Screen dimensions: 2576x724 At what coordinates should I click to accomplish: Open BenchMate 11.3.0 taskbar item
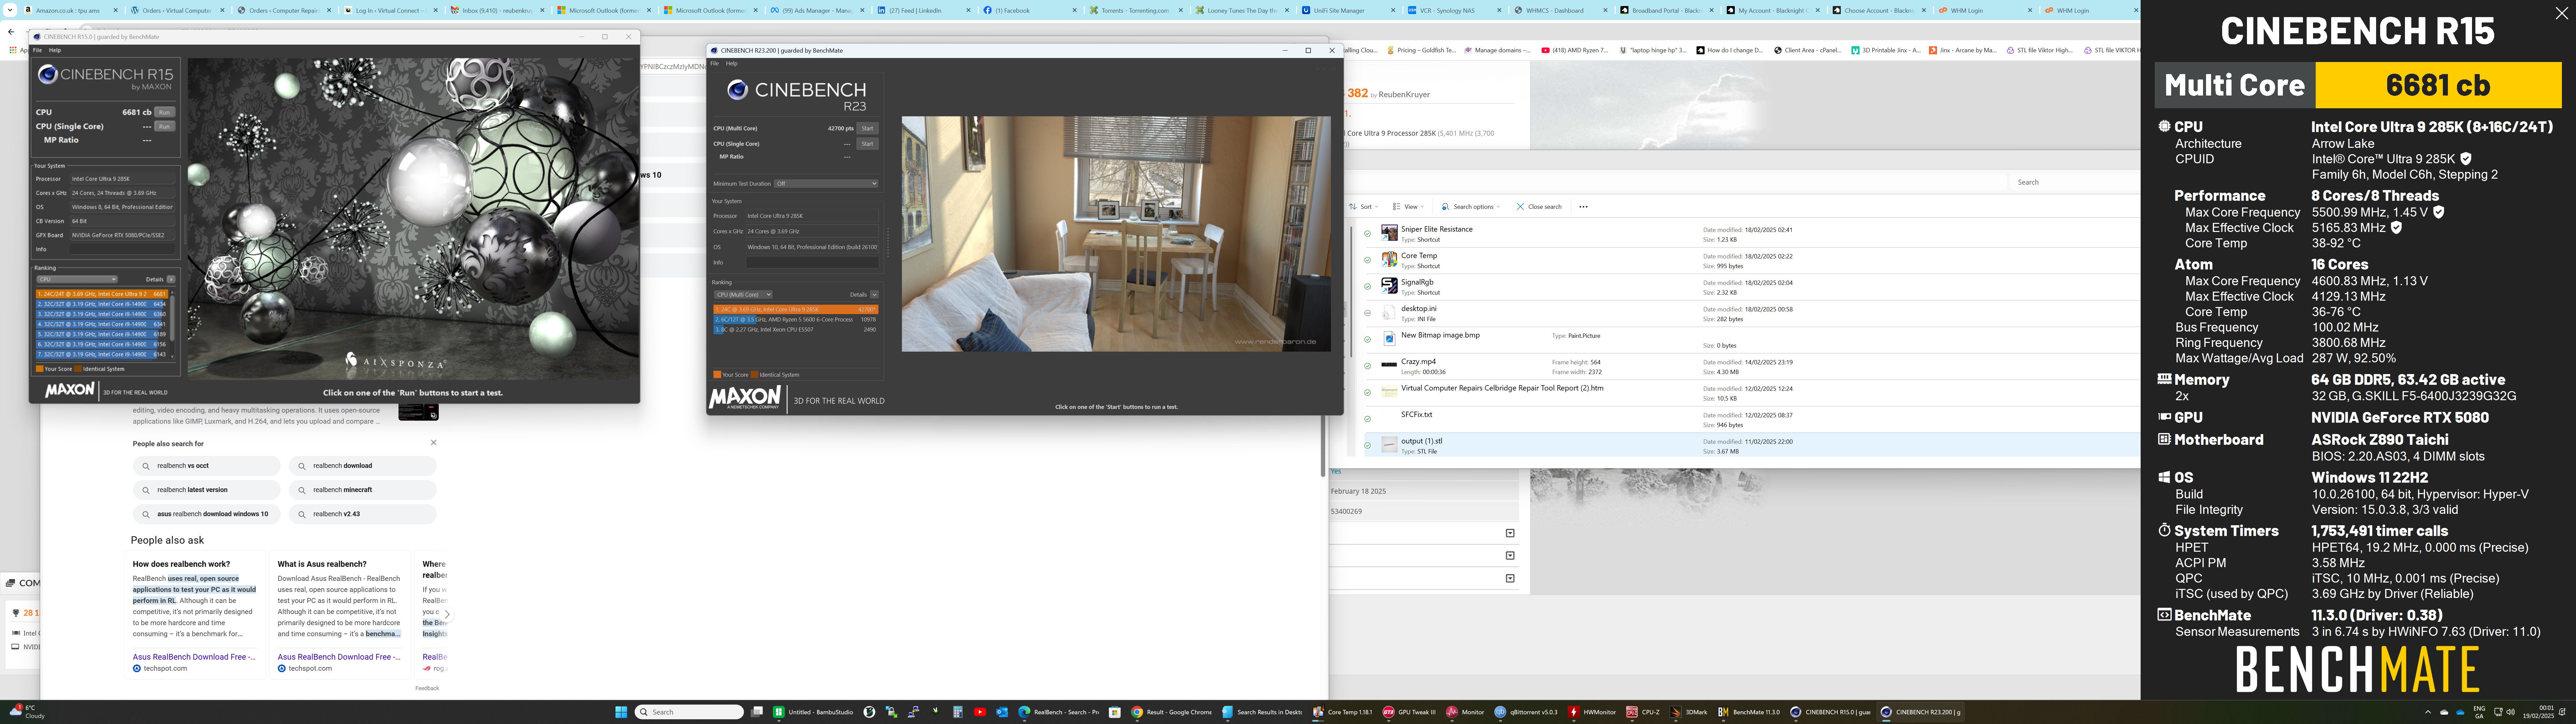click(1749, 712)
